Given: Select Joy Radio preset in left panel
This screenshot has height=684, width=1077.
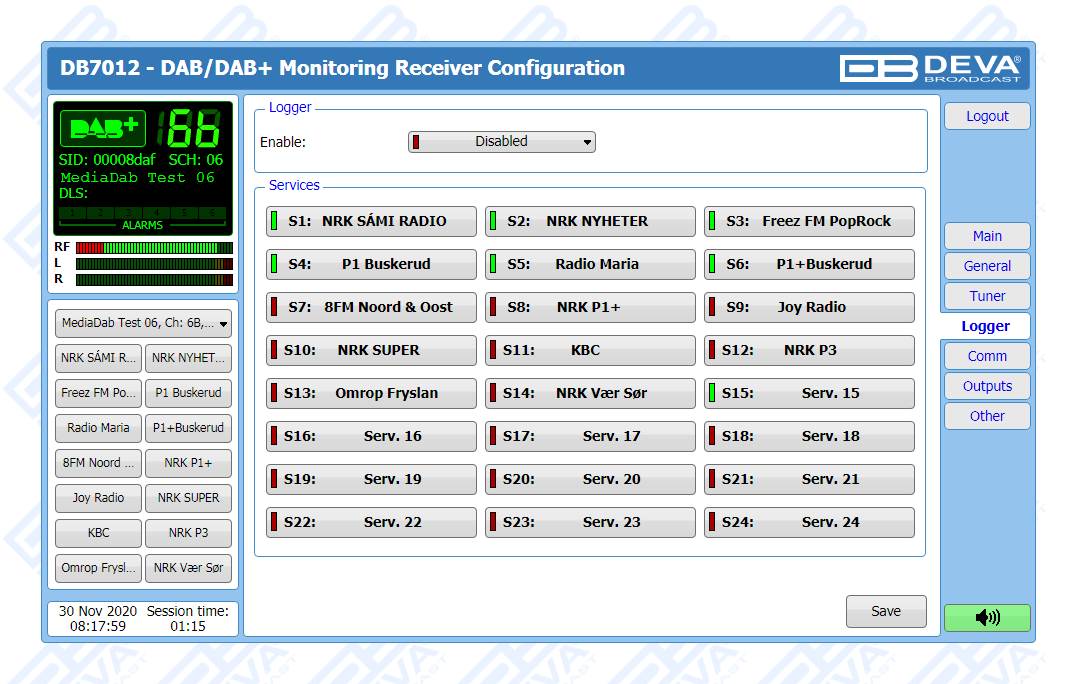Looking at the screenshot, I should click(98, 498).
